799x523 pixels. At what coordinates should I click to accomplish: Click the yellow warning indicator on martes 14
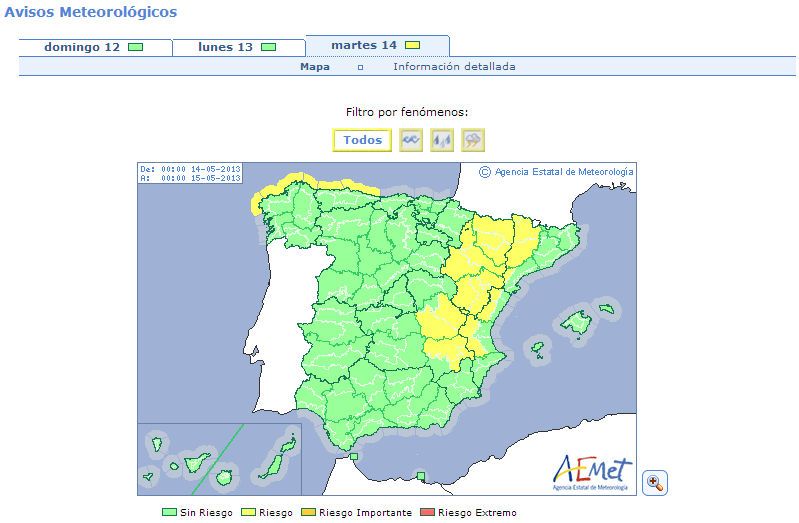pos(412,45)
